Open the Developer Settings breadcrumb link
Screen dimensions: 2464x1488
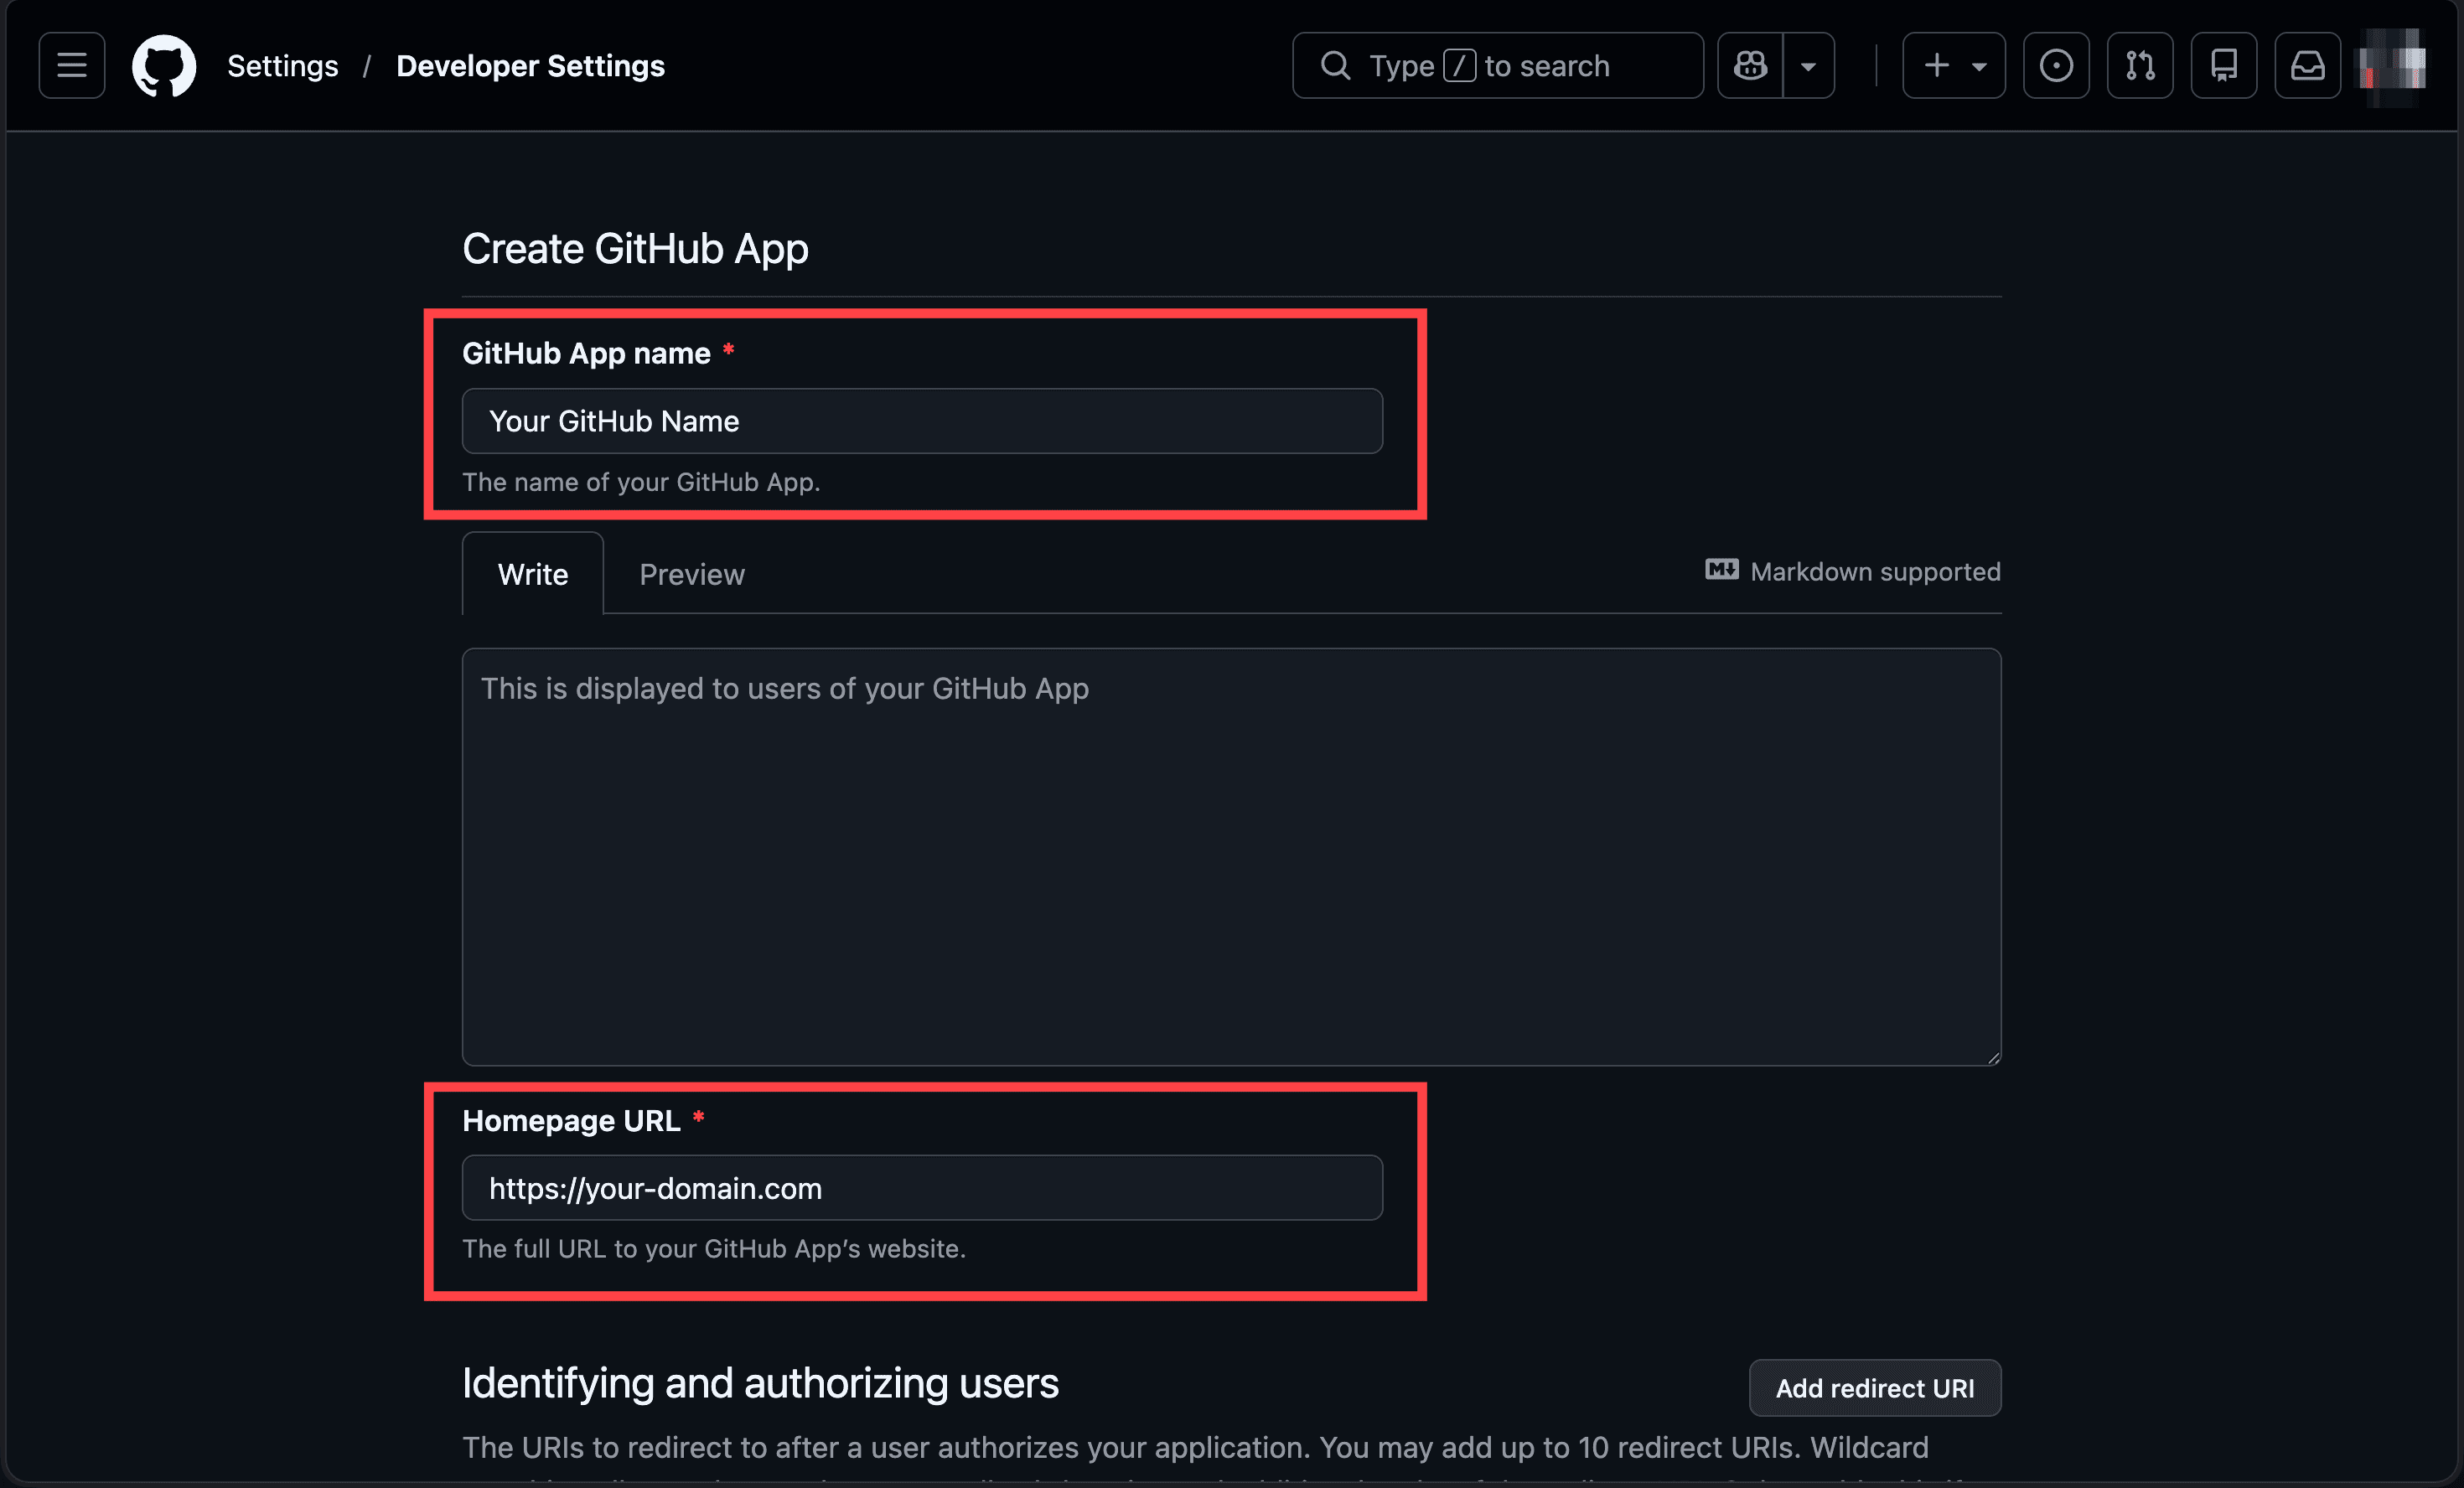(530, 66)
